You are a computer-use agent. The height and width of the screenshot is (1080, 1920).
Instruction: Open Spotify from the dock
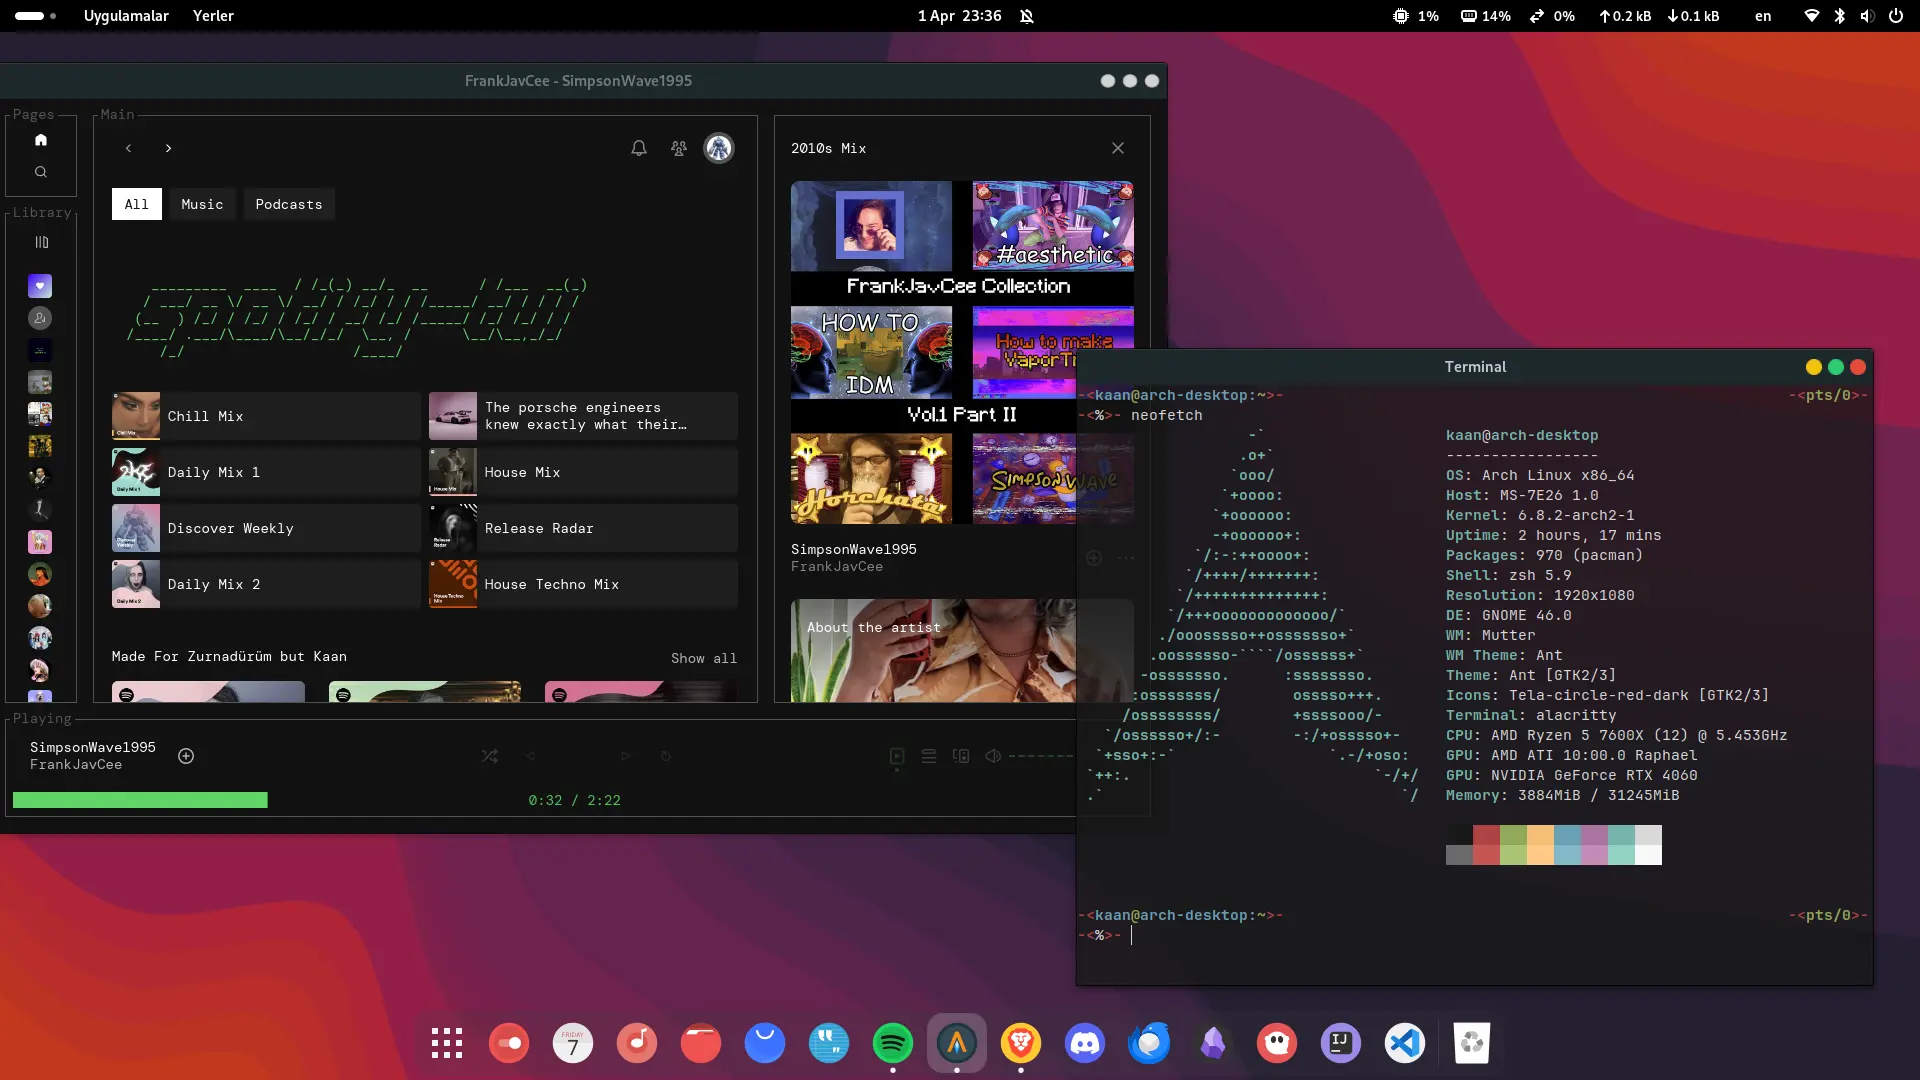[893, 1043]
